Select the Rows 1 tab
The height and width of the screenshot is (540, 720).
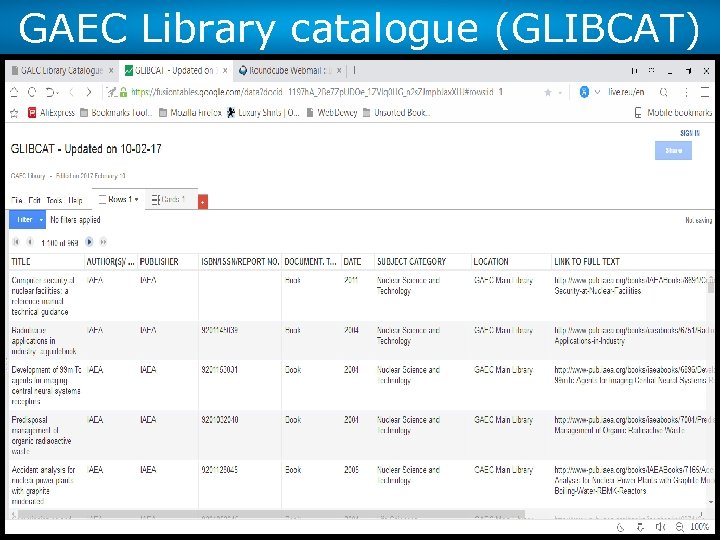(x=118, y=199)
